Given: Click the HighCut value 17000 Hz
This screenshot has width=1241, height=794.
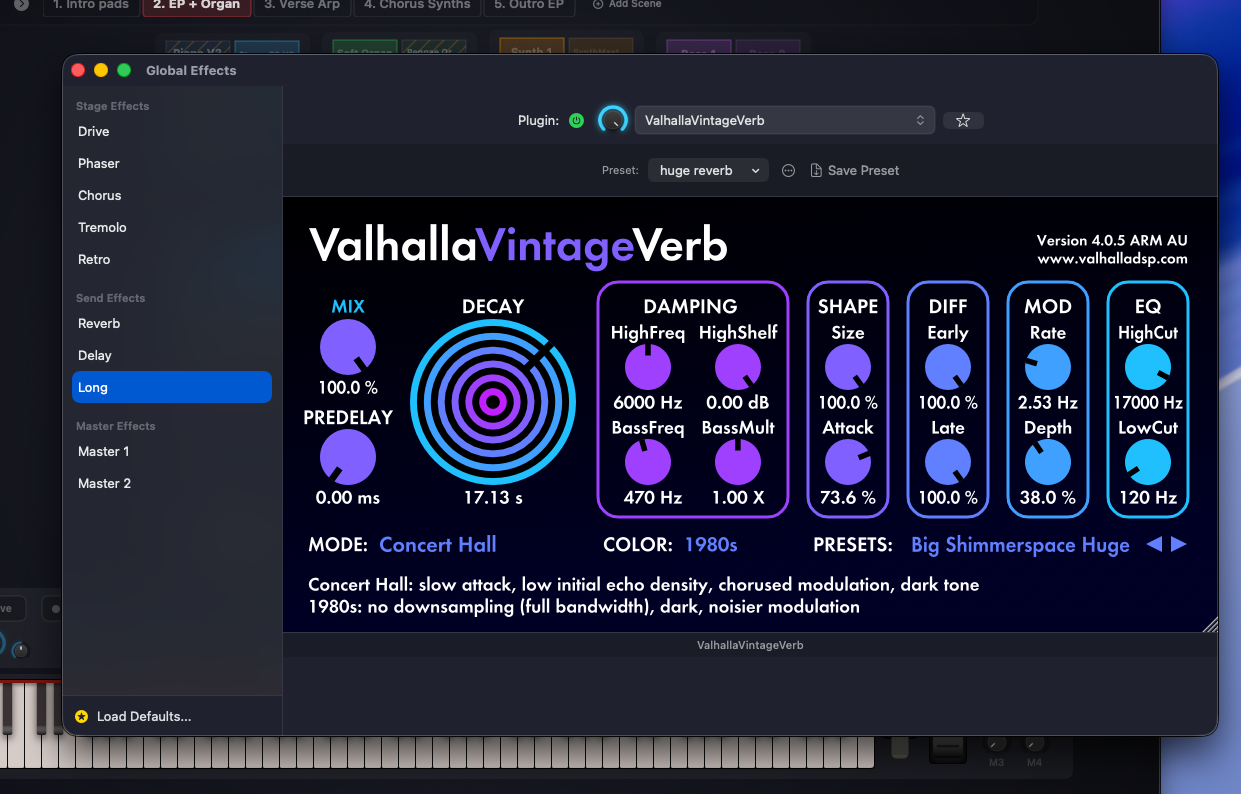Looking at the screenshot, I should (x=1148, y=403).
